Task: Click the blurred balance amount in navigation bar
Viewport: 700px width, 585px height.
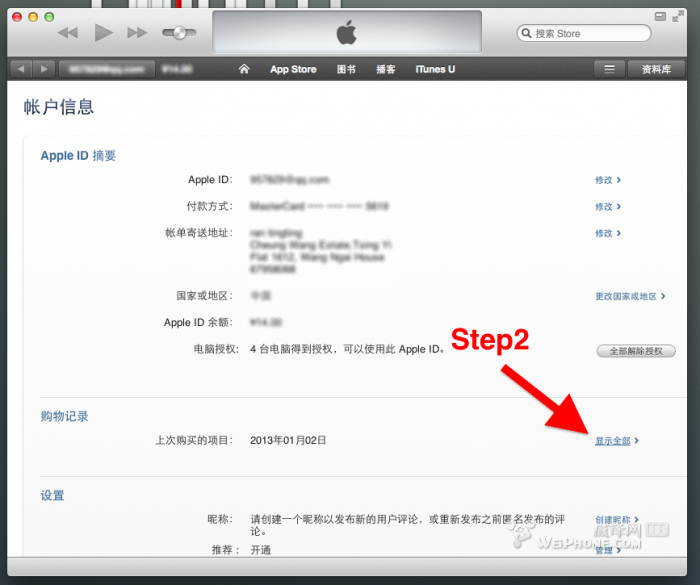Action: coord(177,69)
